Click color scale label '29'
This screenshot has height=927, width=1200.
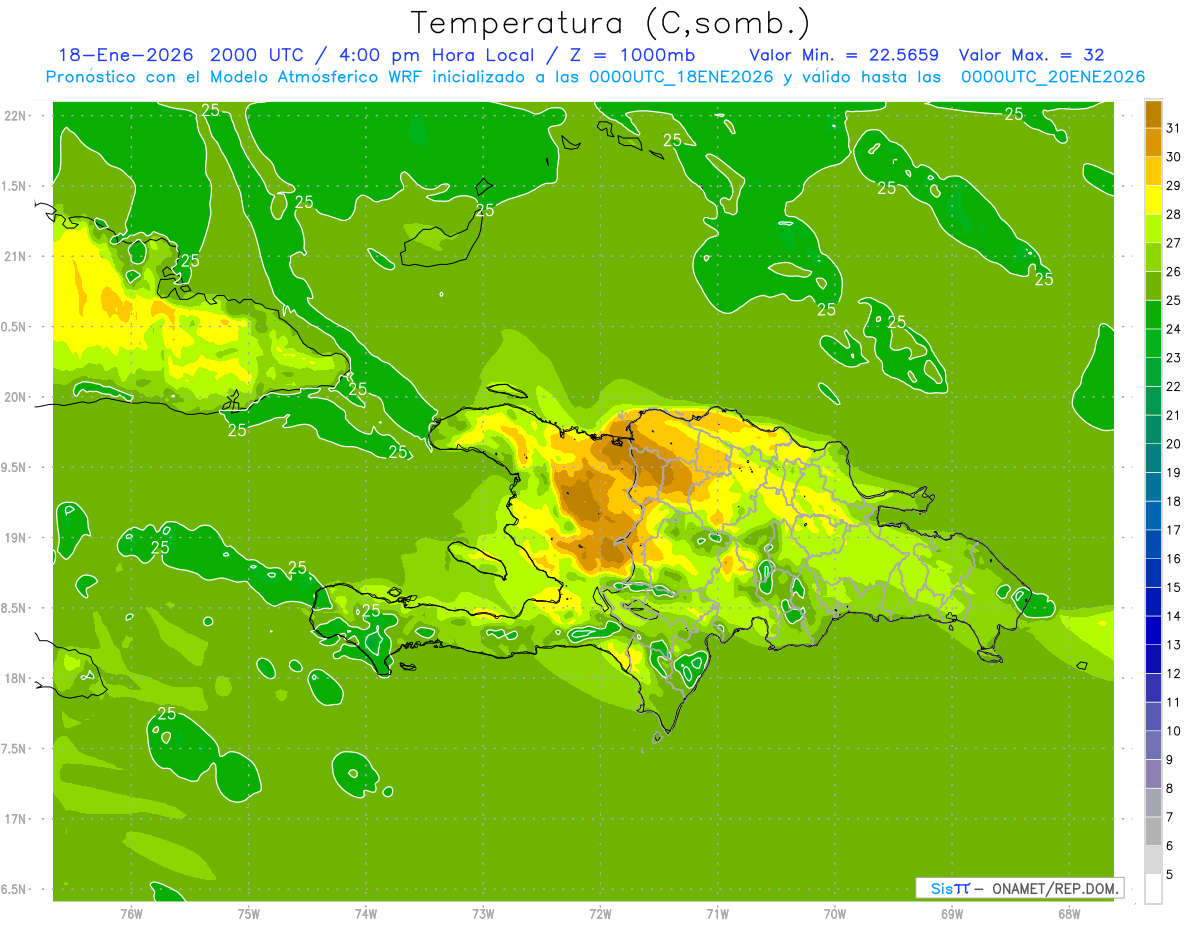click(1174, 185)
